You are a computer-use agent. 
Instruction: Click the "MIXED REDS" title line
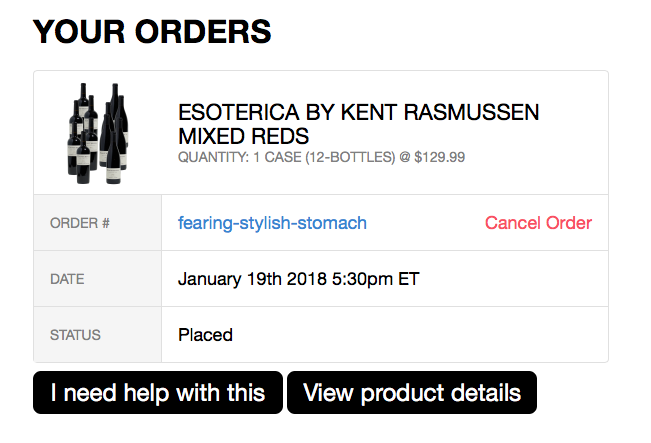click(243, 135)
